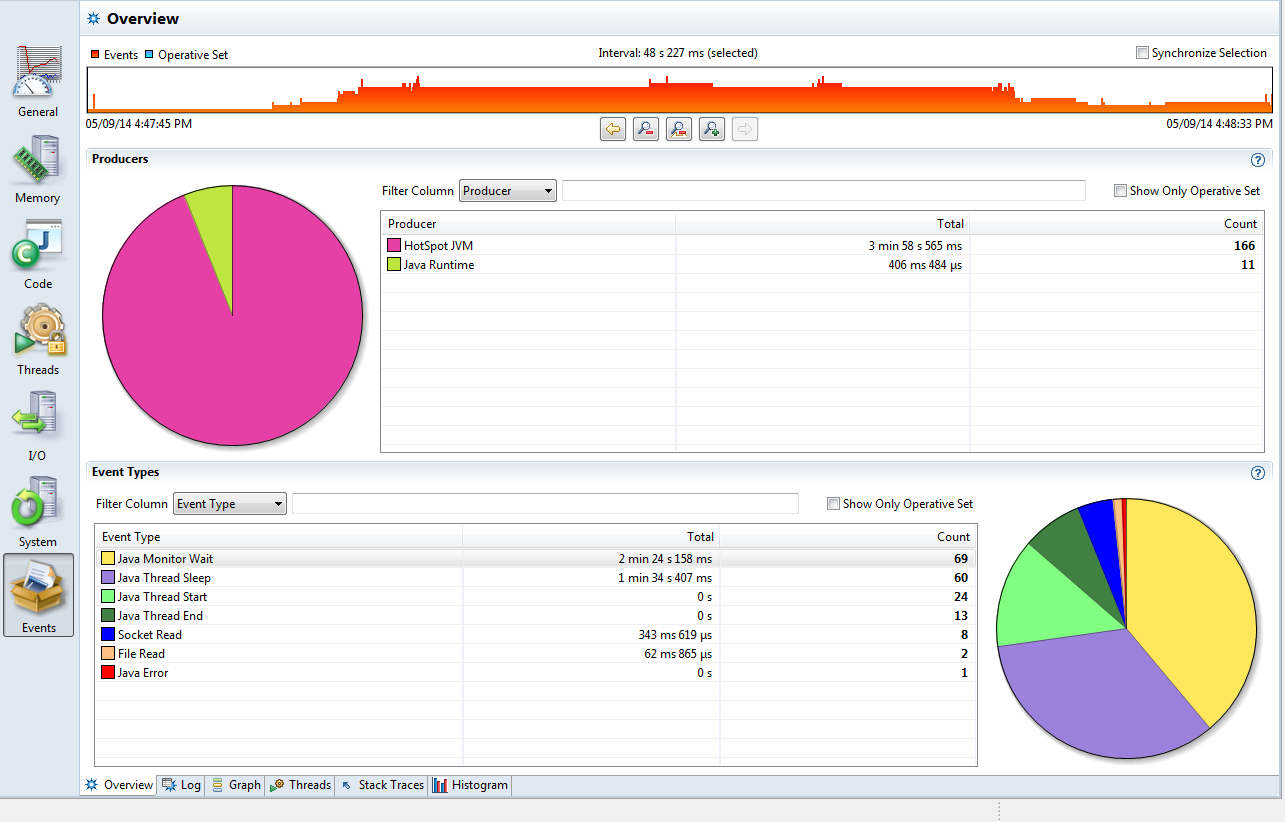Image resolution: width=1285 pixels, height=822 pixels.
Task: Sort Event Types table by Event Type header
Action: (x=279, y=537)
